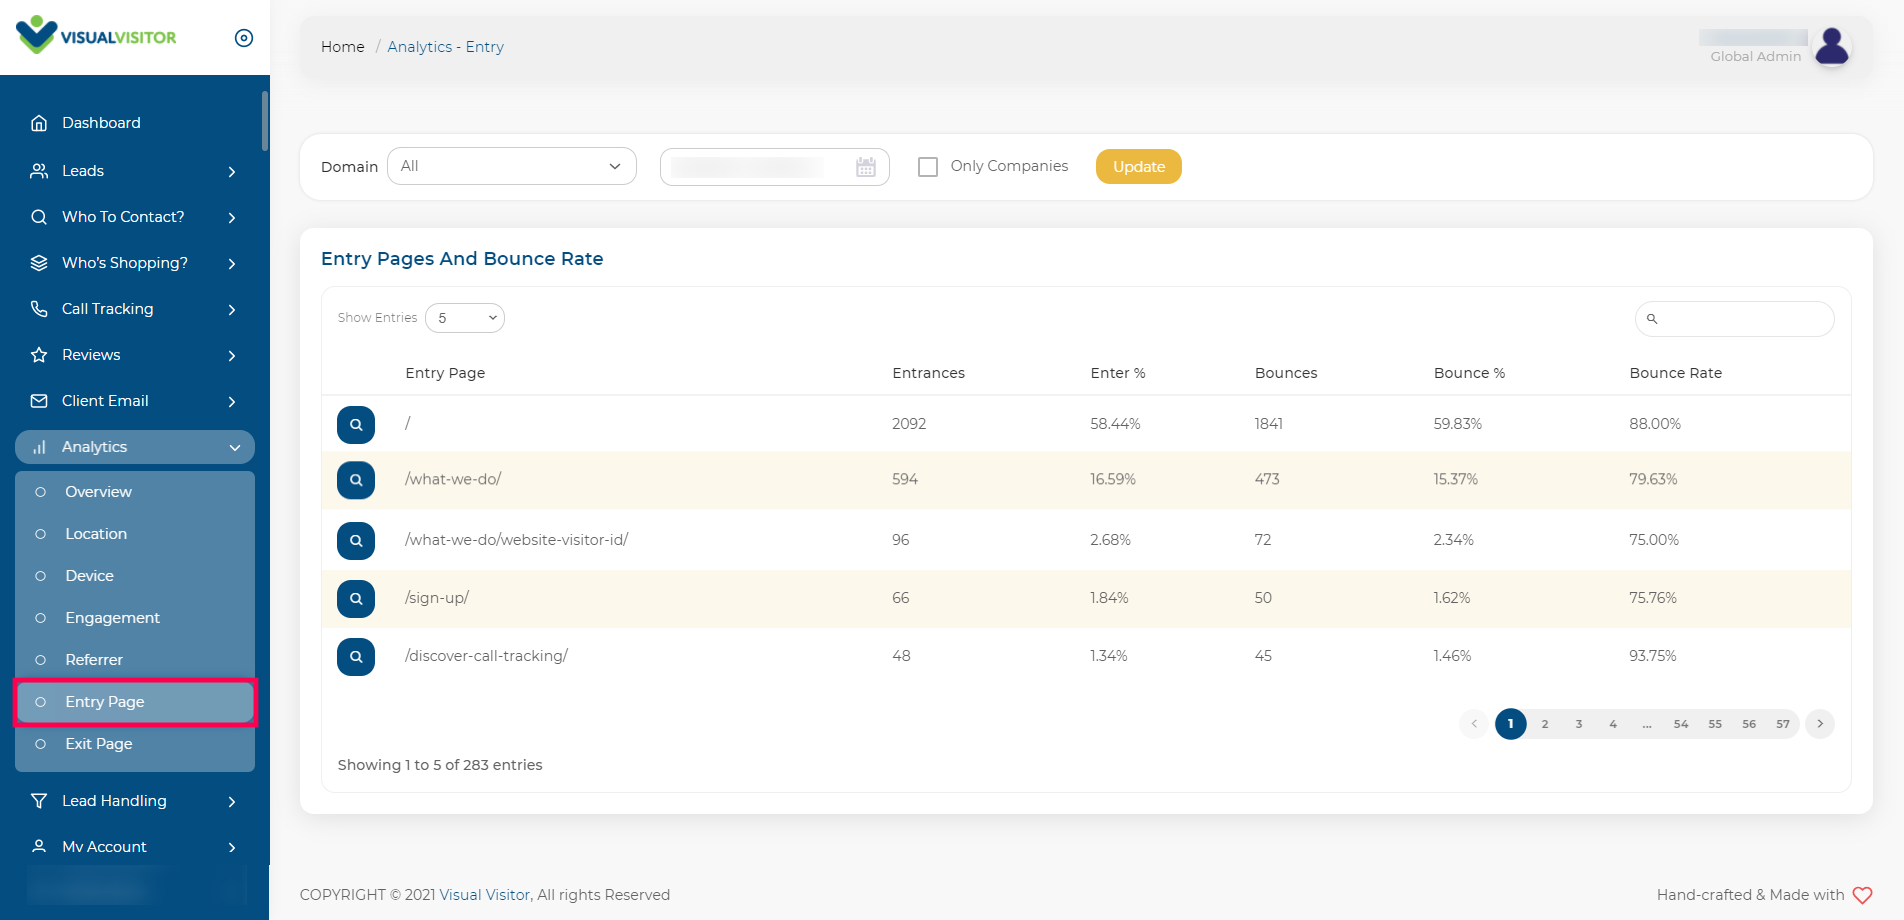Select the Entry Page submenu item
The height and width of the screenshot is (920, 1904).
pos(135,702)
